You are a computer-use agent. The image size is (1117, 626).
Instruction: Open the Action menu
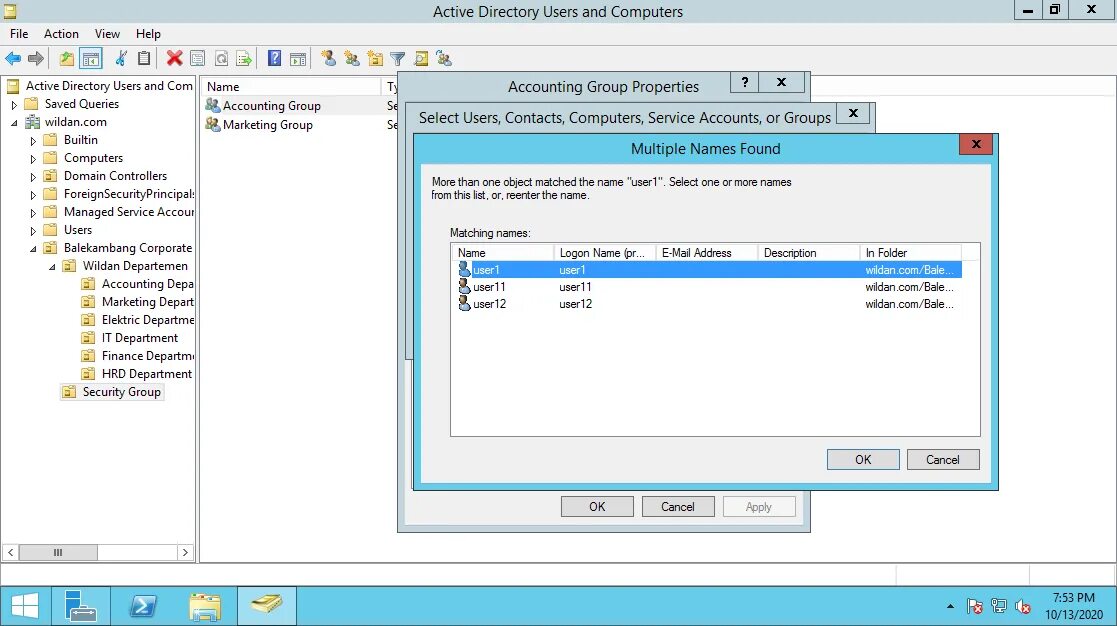click(61, 33)
